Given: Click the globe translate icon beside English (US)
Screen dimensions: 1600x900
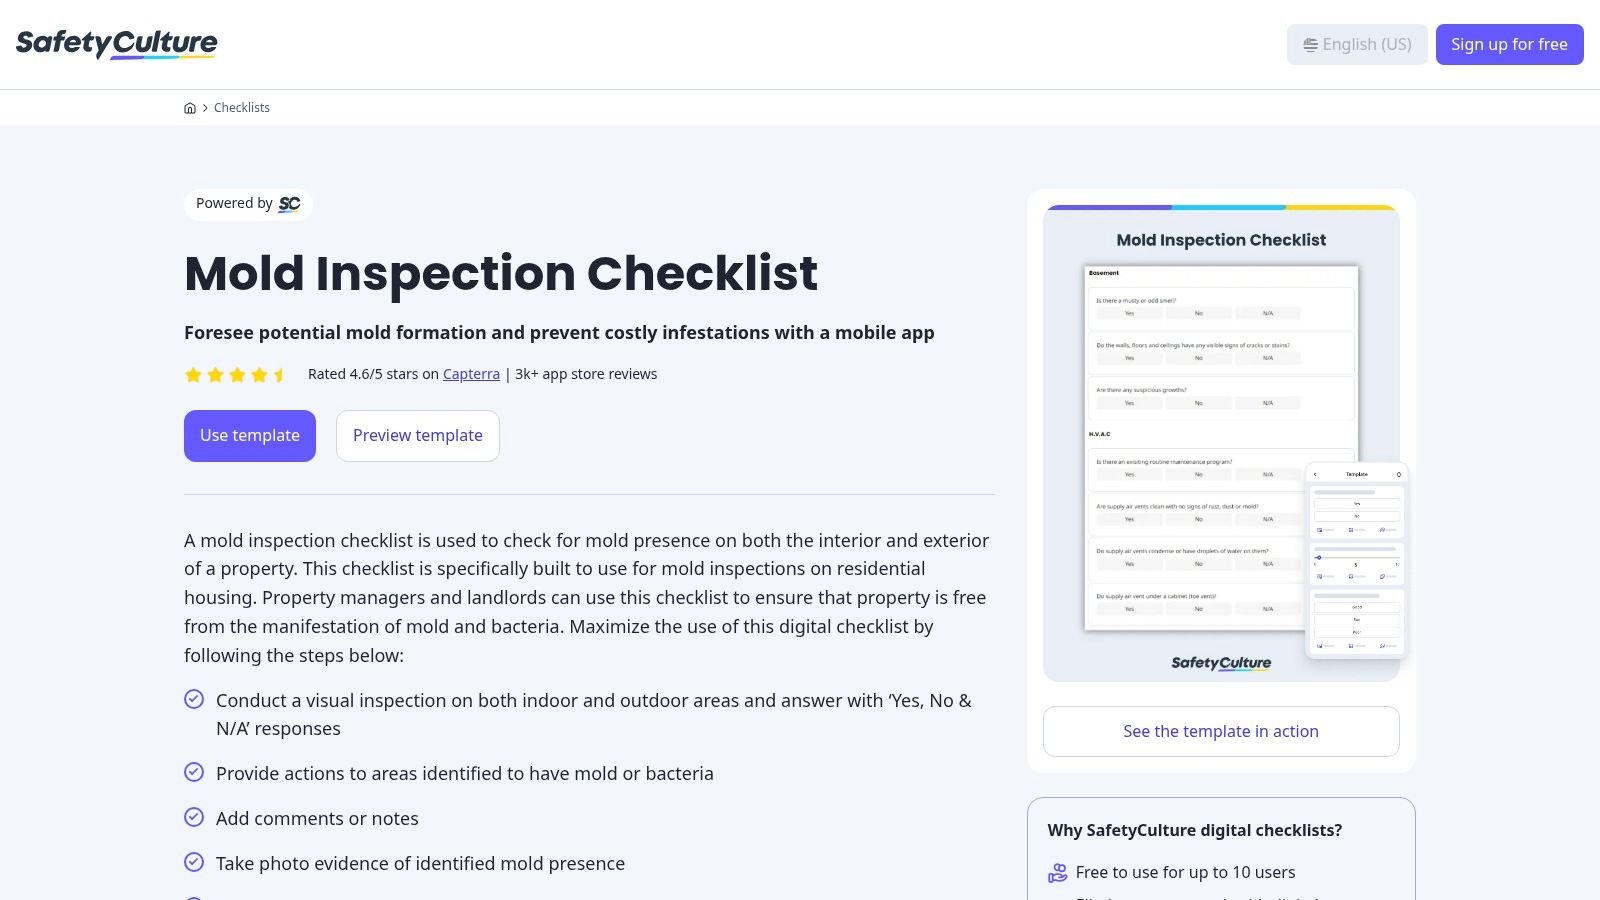Looking at the screenshot, I should click(1310, 44).
